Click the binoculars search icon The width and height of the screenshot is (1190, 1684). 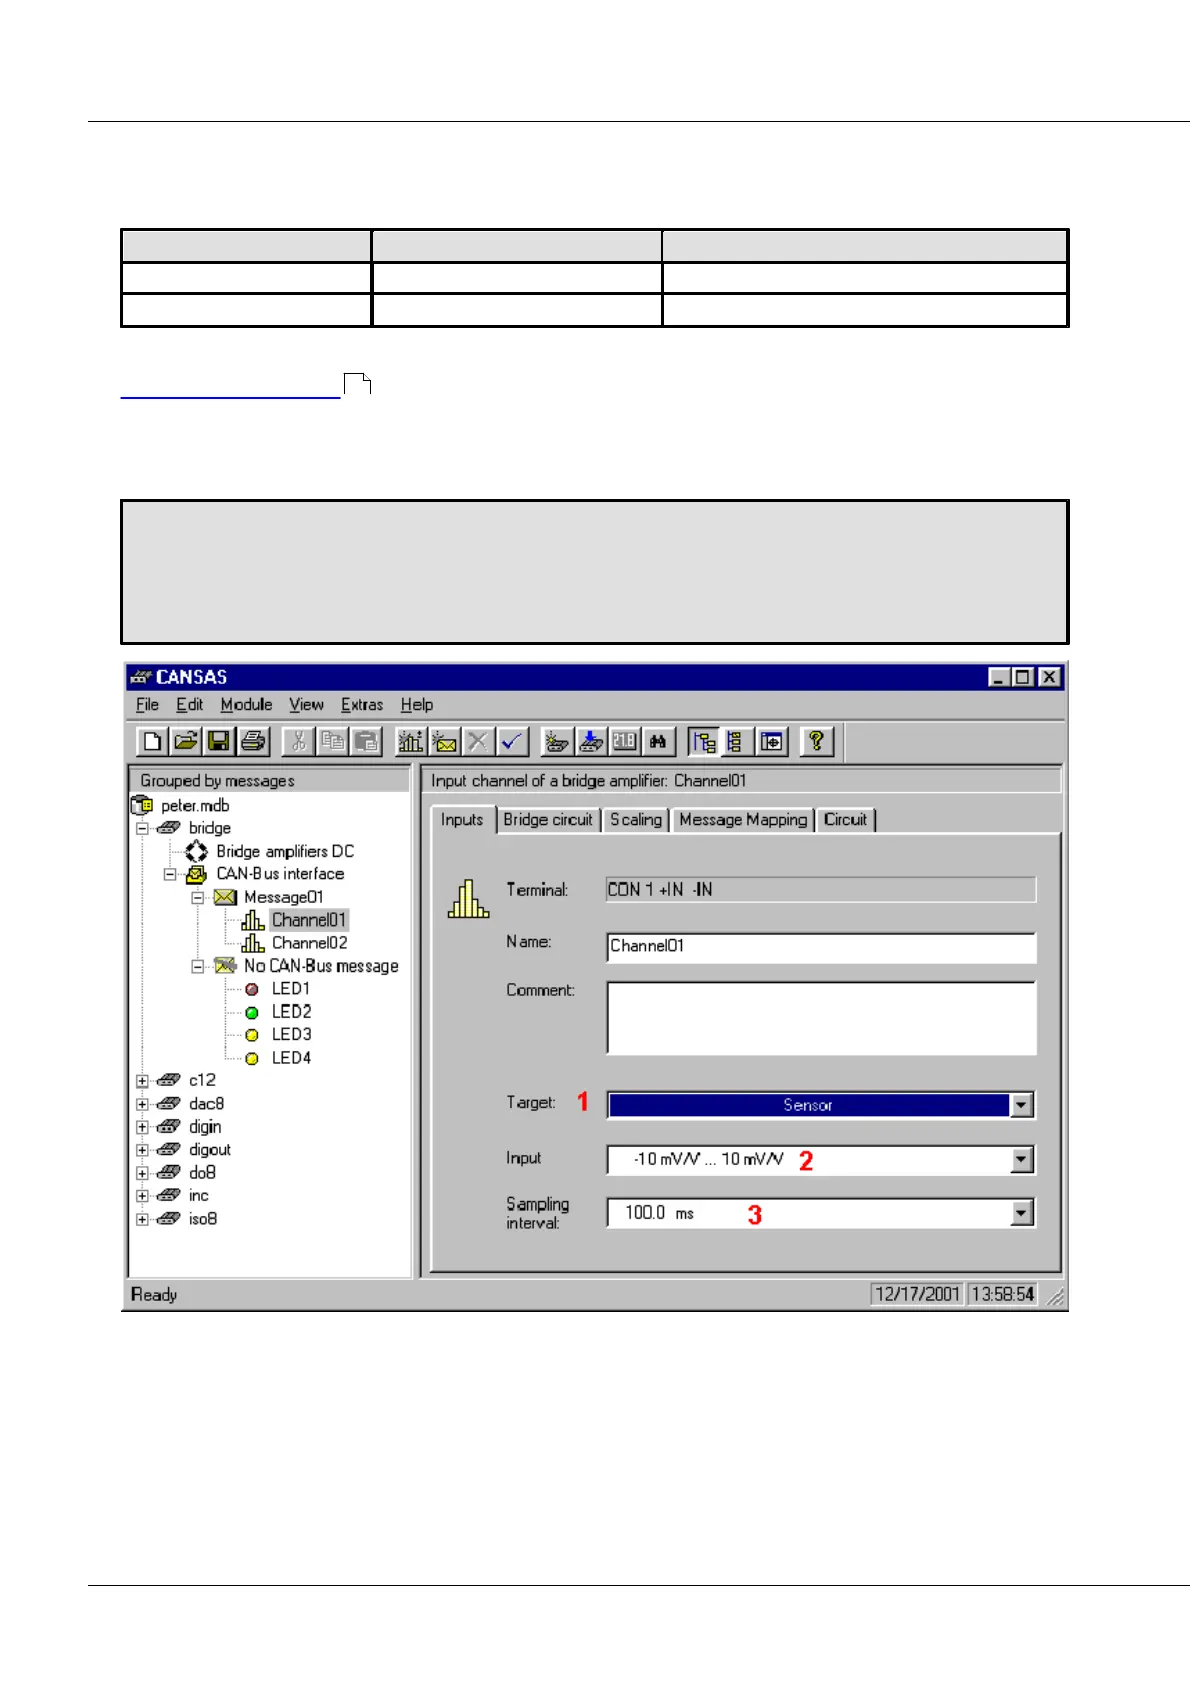coord(658,741)
